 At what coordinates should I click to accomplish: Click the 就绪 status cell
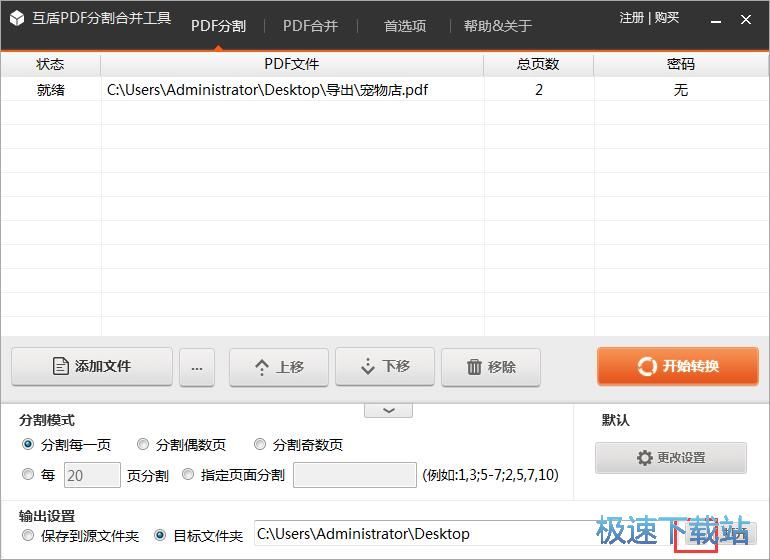(51, 90)
